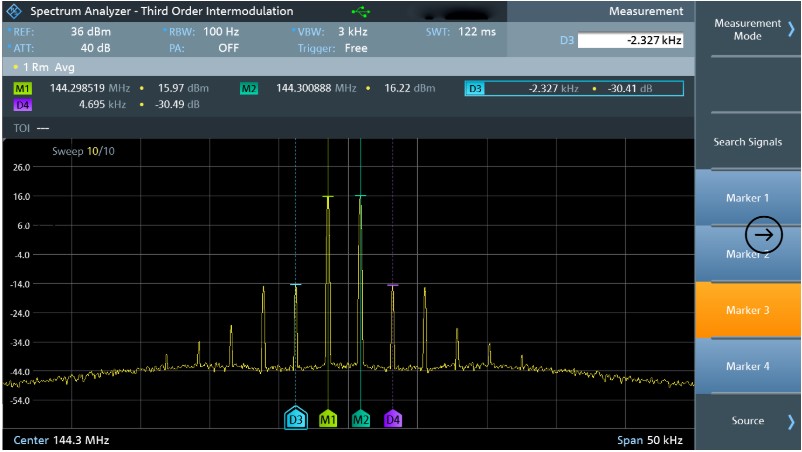Change the ATT value 40 dB
Screen dimensions: 802x452
[95, 48]
